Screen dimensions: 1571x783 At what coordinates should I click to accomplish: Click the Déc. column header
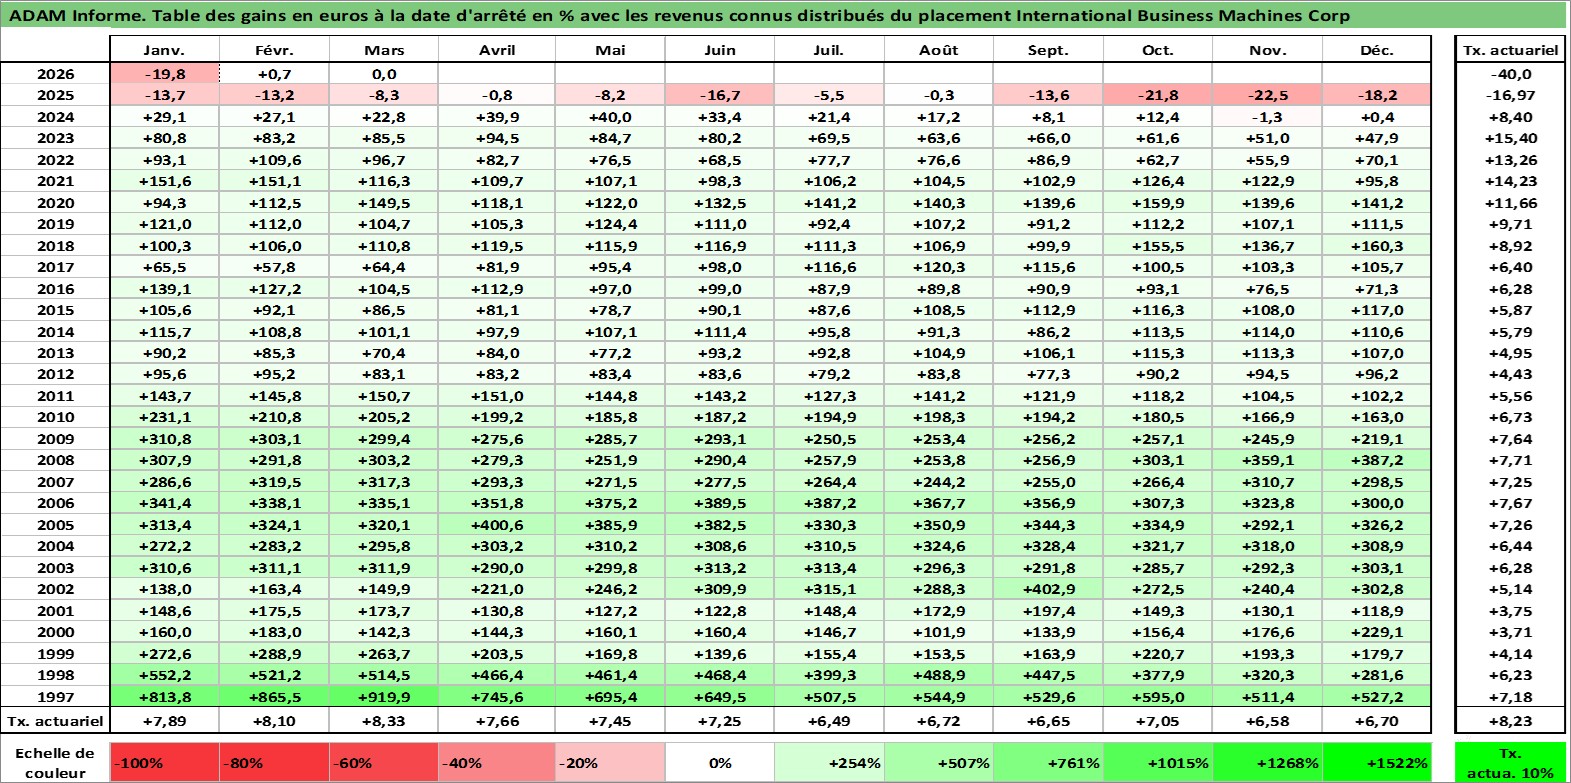point(1377,50)
